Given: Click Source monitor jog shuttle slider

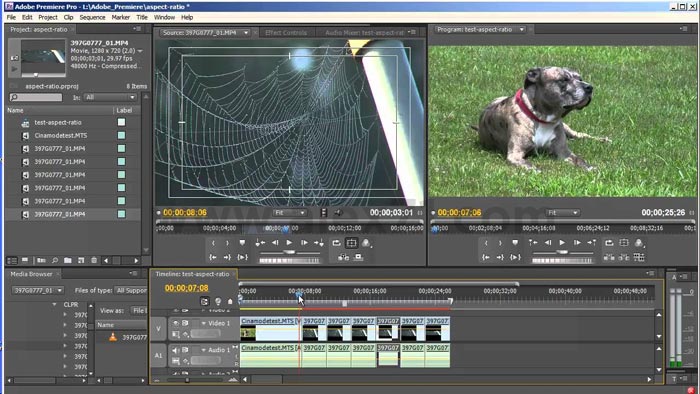Looking at the screenshot, I should point(289,252).
